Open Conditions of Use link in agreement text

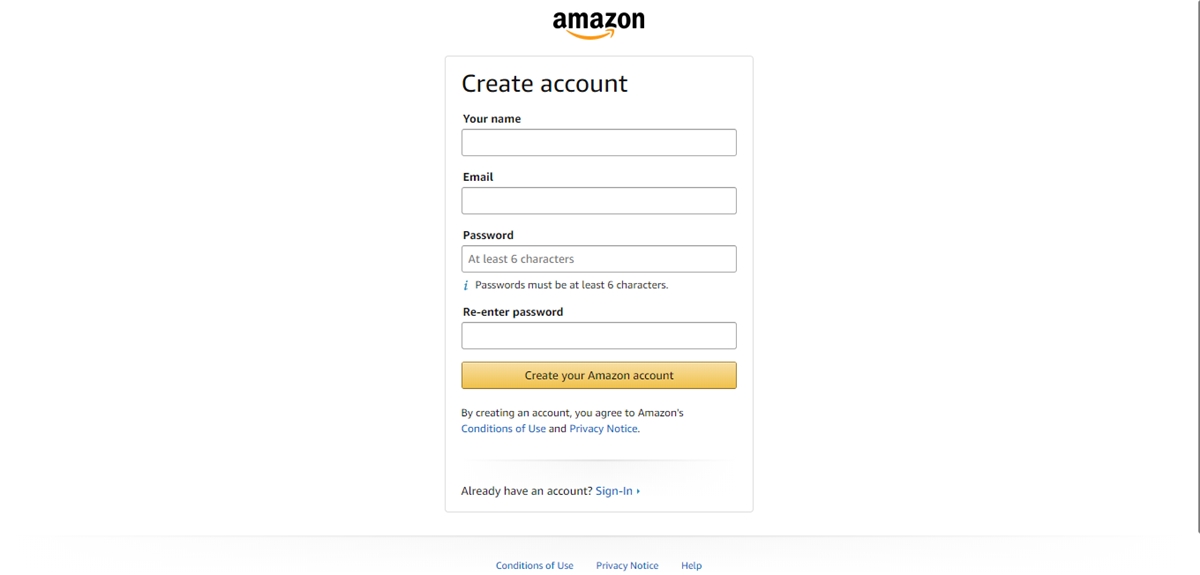point(503,429)
